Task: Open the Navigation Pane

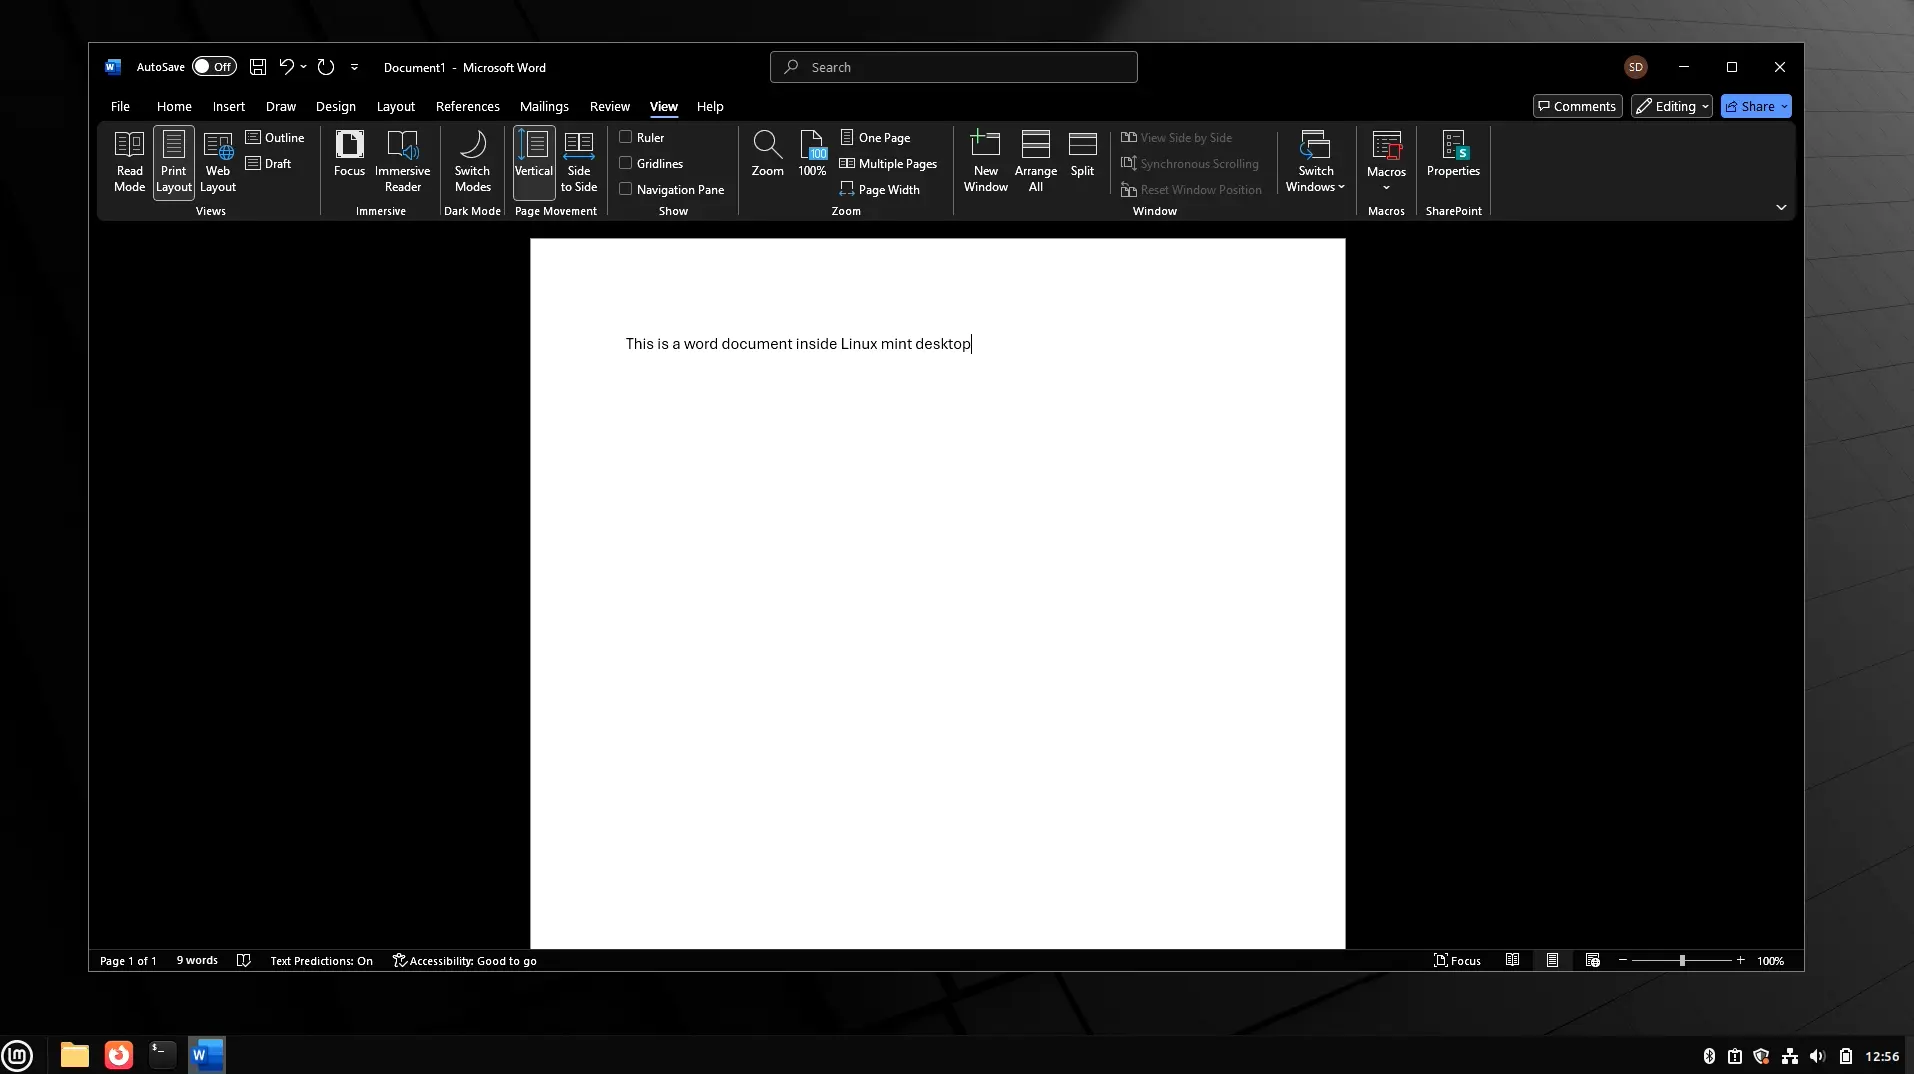Action: tap(625, 189)
